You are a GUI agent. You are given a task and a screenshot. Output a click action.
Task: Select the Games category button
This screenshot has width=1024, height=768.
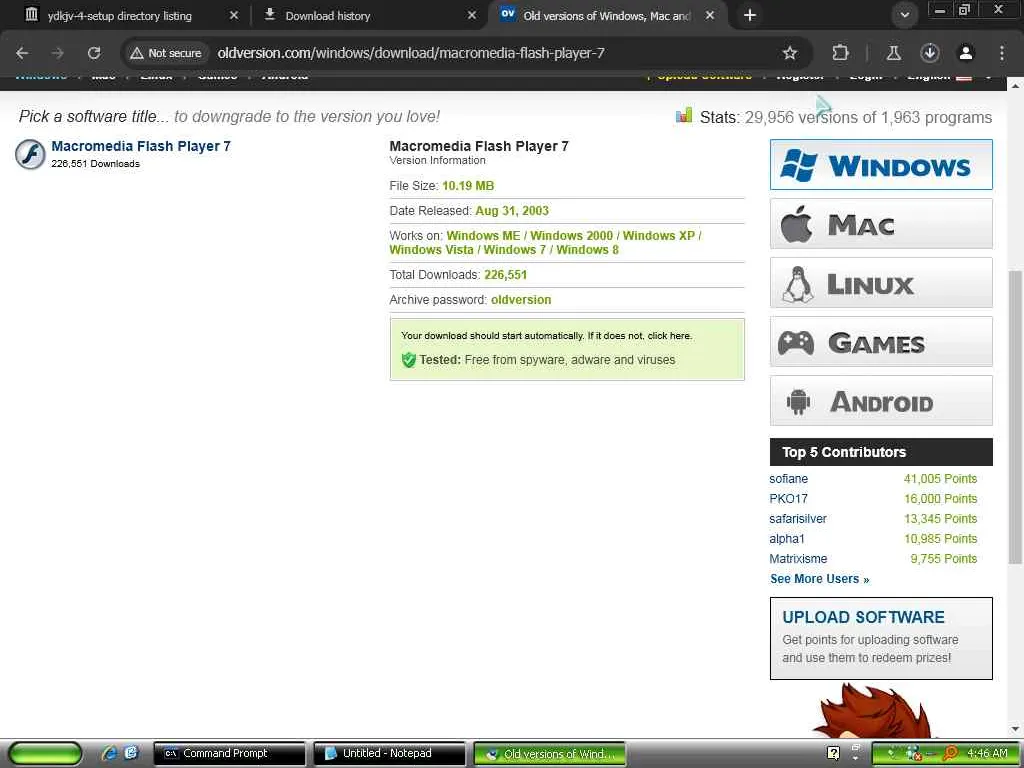881,342
